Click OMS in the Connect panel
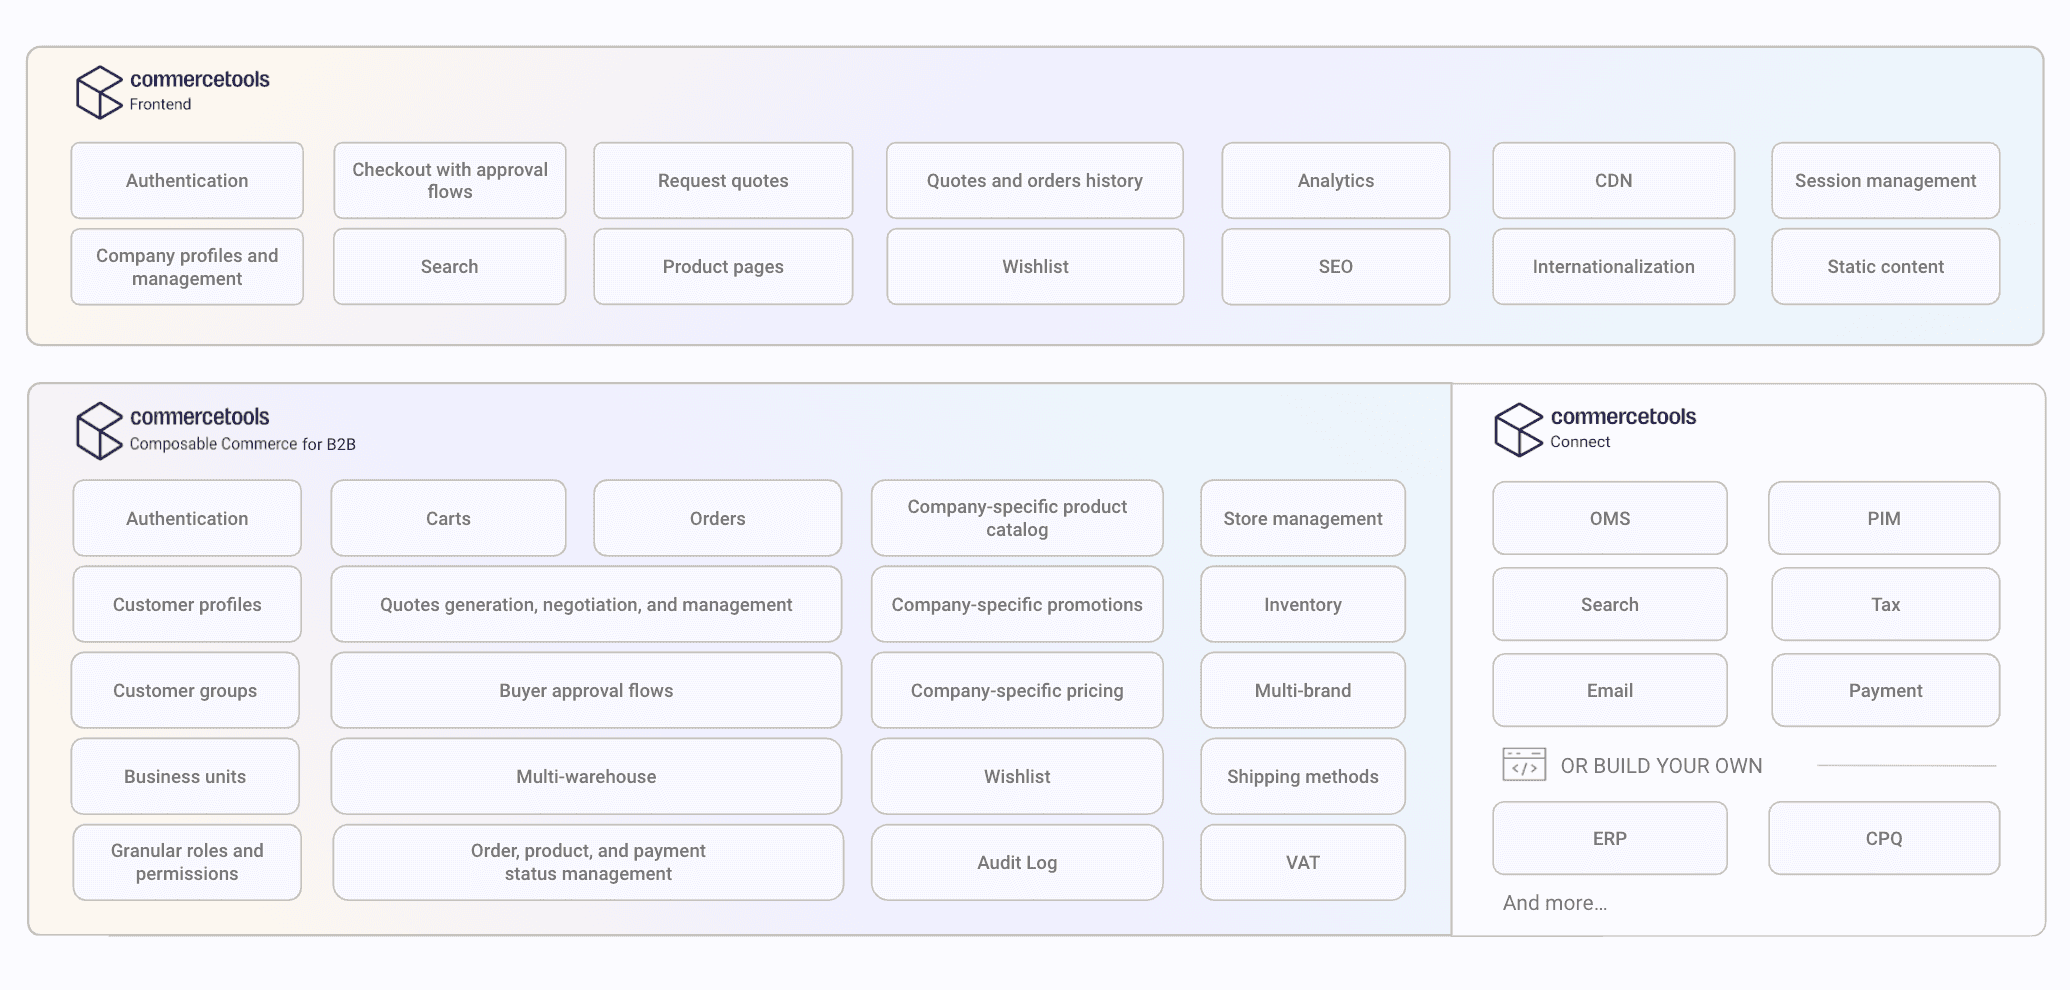2070x990 pixels. [x=1610, y=518]
